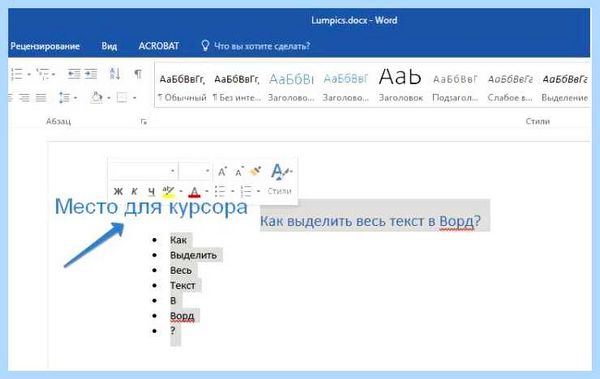
Task: Decrease indent using the ribbon icon
Action: (x=73, y=74)
